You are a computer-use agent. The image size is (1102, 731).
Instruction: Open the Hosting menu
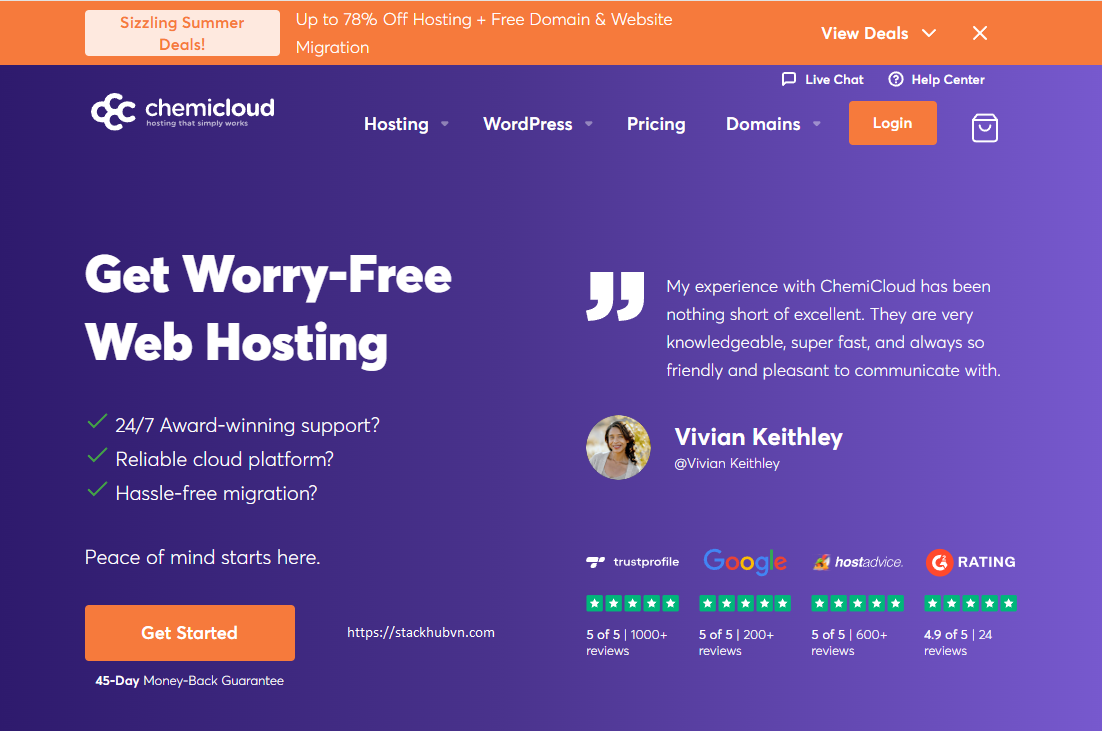tap(396, 124)
